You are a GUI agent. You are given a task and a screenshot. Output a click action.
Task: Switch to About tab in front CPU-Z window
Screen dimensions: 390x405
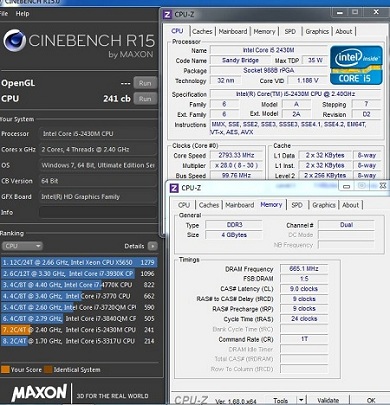[x=351, y=205]
